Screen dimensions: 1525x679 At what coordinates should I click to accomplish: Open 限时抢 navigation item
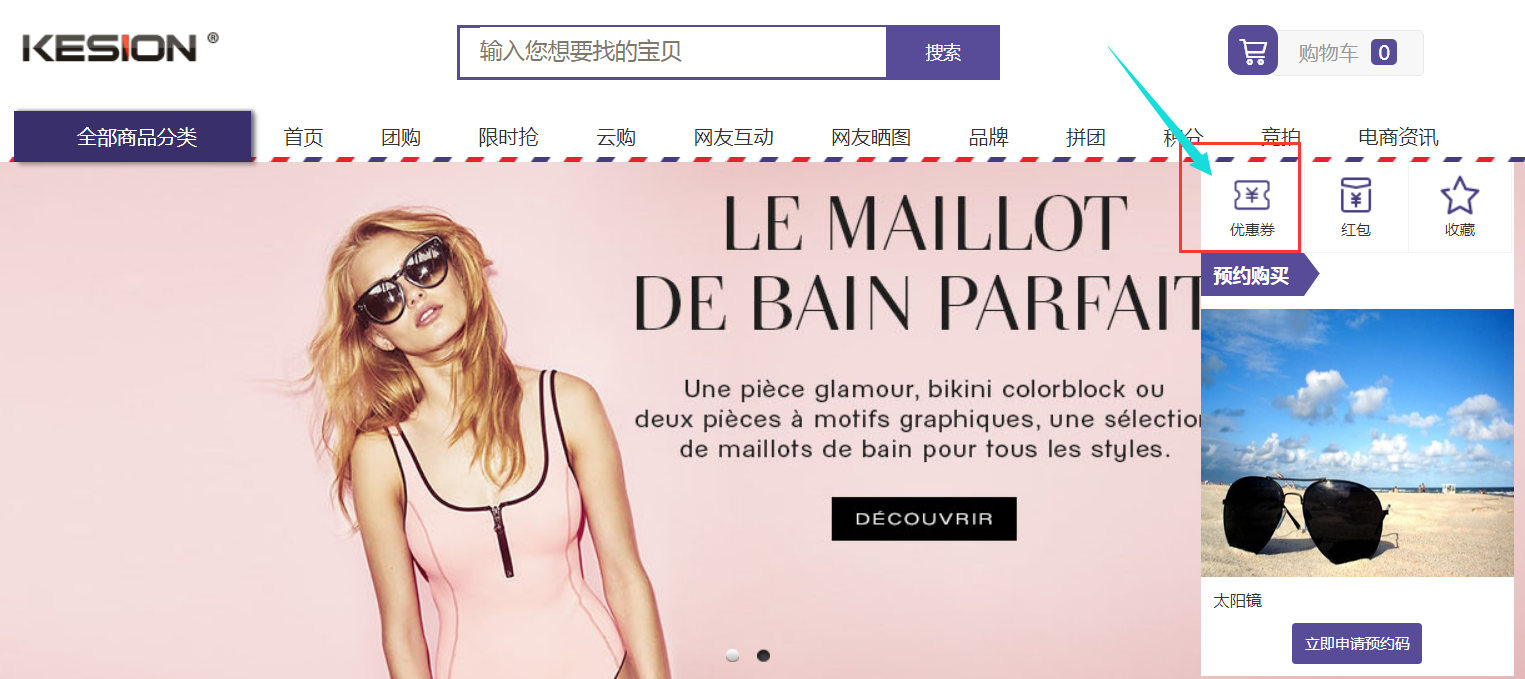click(508, 137)
